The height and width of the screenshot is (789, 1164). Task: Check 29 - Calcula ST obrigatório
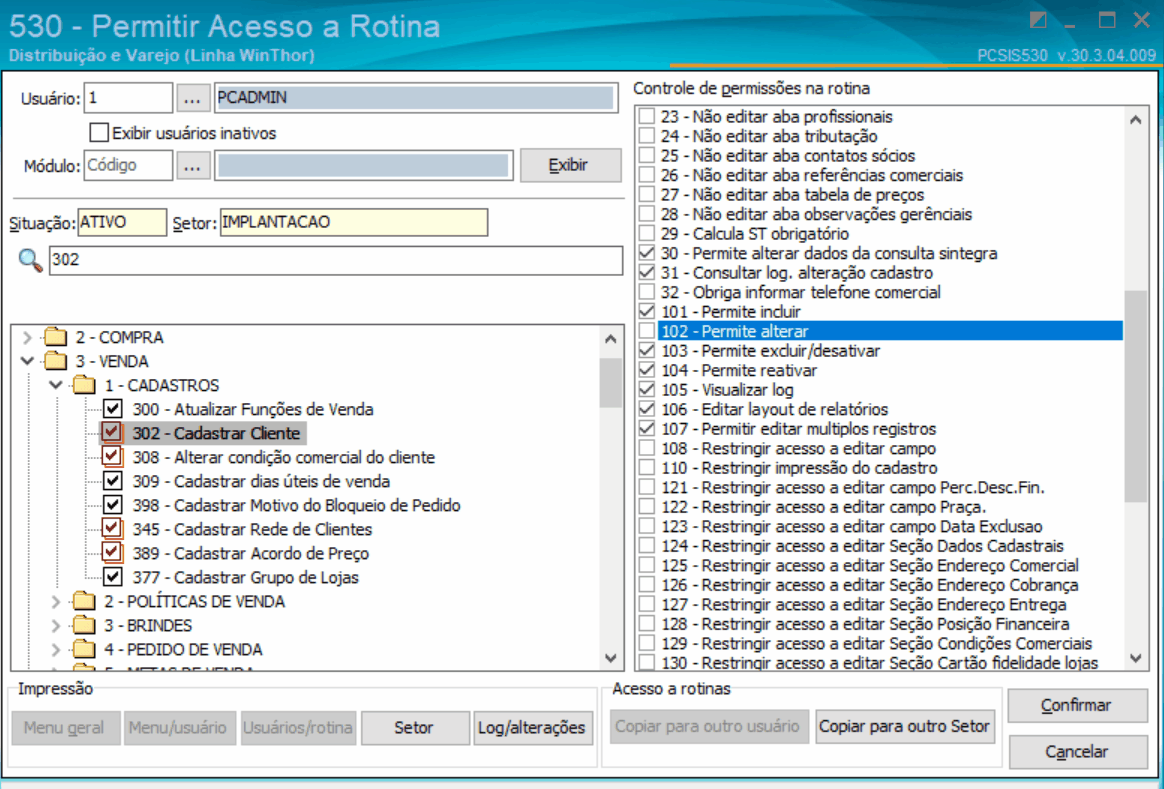[647, 234]
